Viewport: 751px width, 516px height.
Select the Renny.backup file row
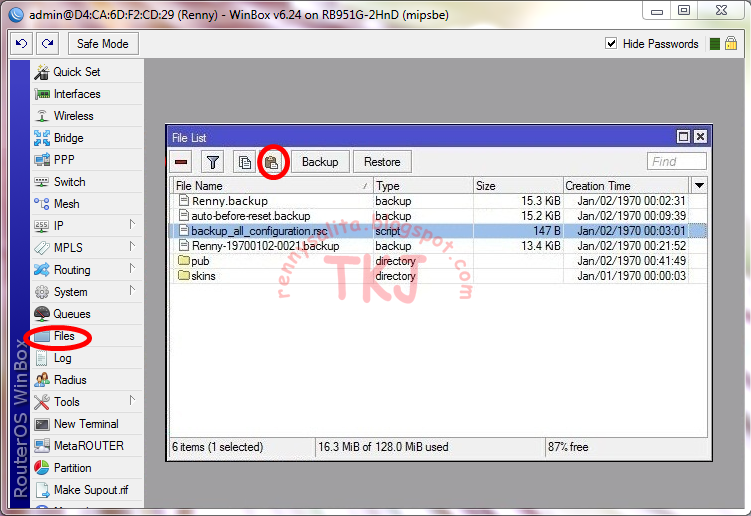pyautogui.click(x=438, y=201)
